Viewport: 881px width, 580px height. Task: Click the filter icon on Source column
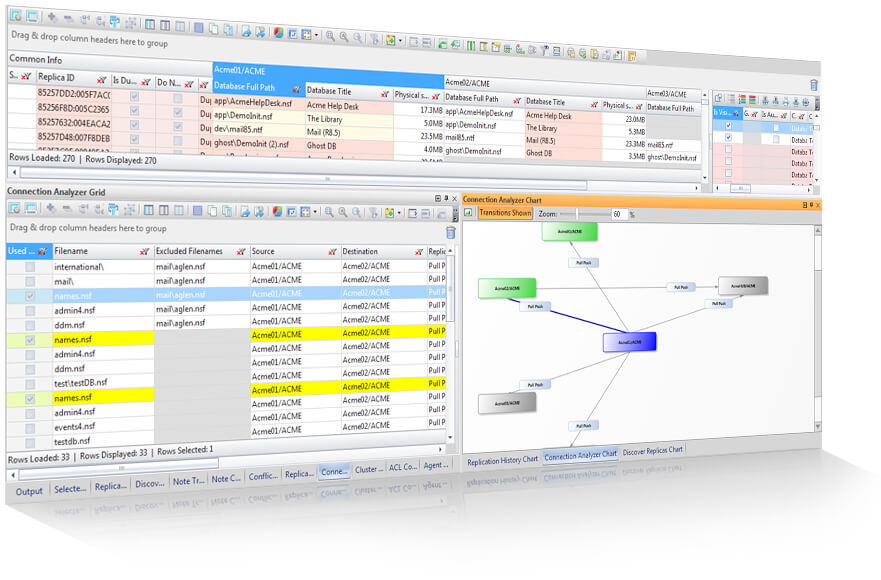tap(332, 252)
